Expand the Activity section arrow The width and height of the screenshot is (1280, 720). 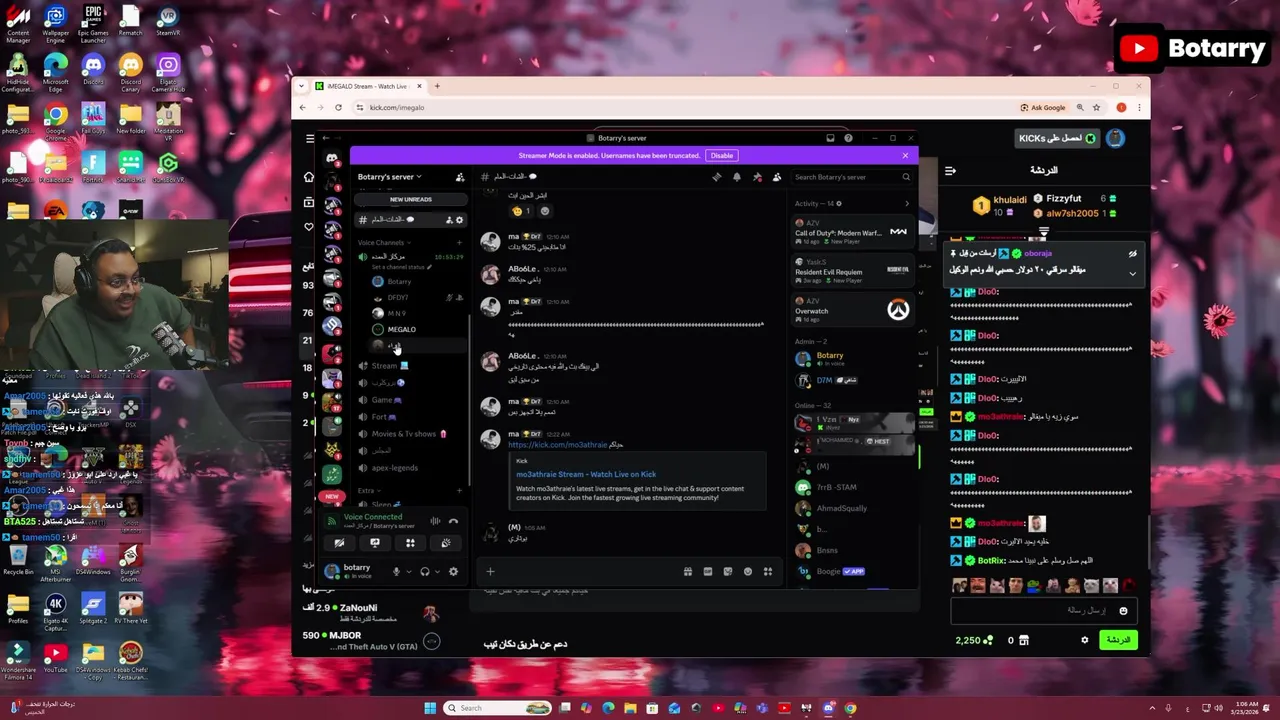[x=907, y=203]
